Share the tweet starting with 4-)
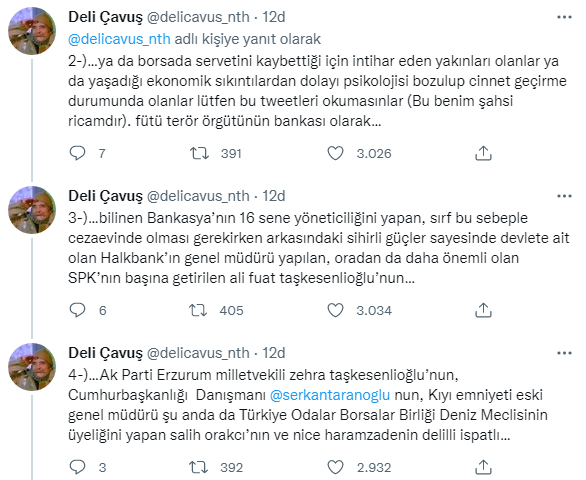 [x=483, y=467]
